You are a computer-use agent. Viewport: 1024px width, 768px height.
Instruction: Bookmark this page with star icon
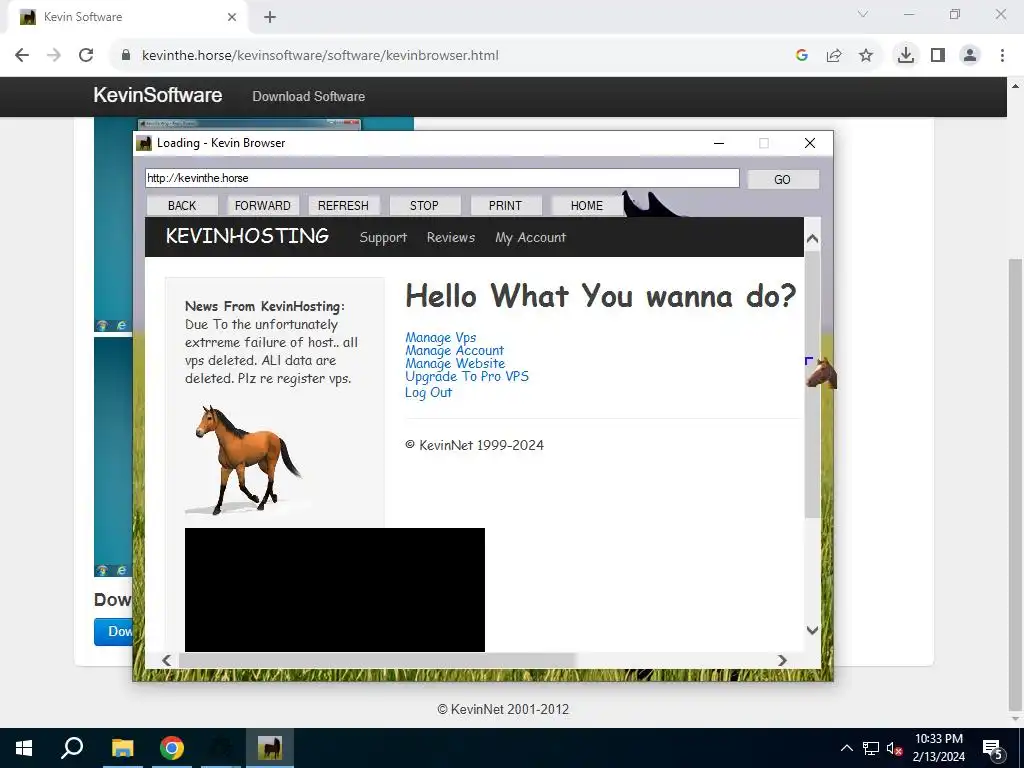(x=866, y=56)
